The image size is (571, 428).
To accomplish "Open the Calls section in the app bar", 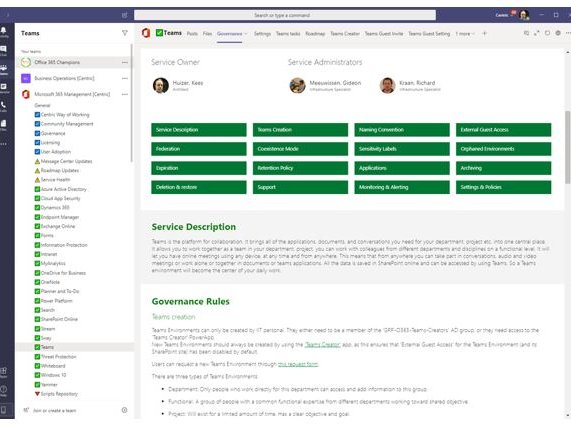I will click(4, 107).
